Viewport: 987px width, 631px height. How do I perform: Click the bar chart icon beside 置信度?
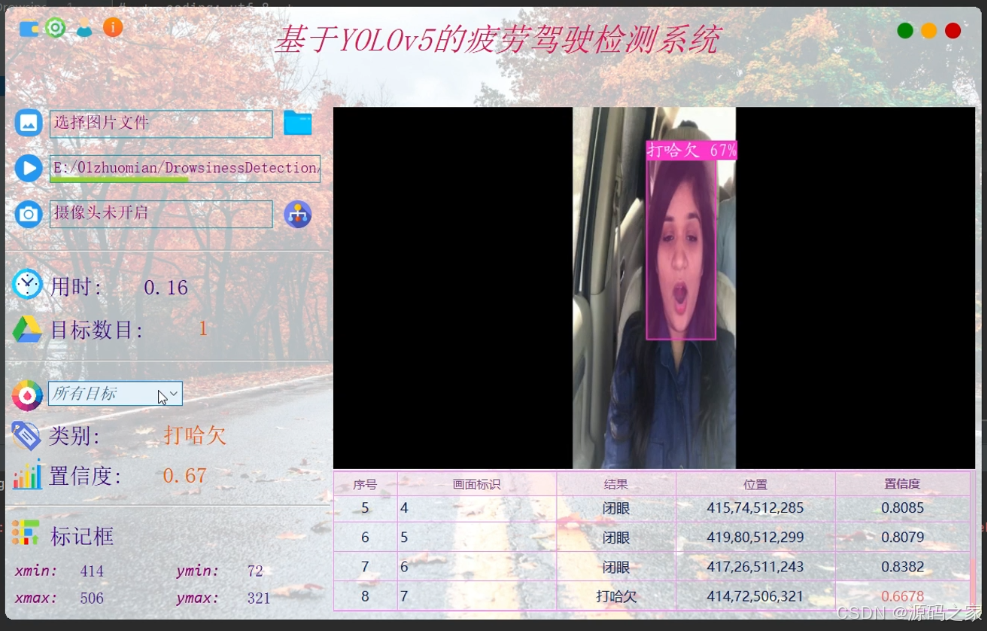27,475
